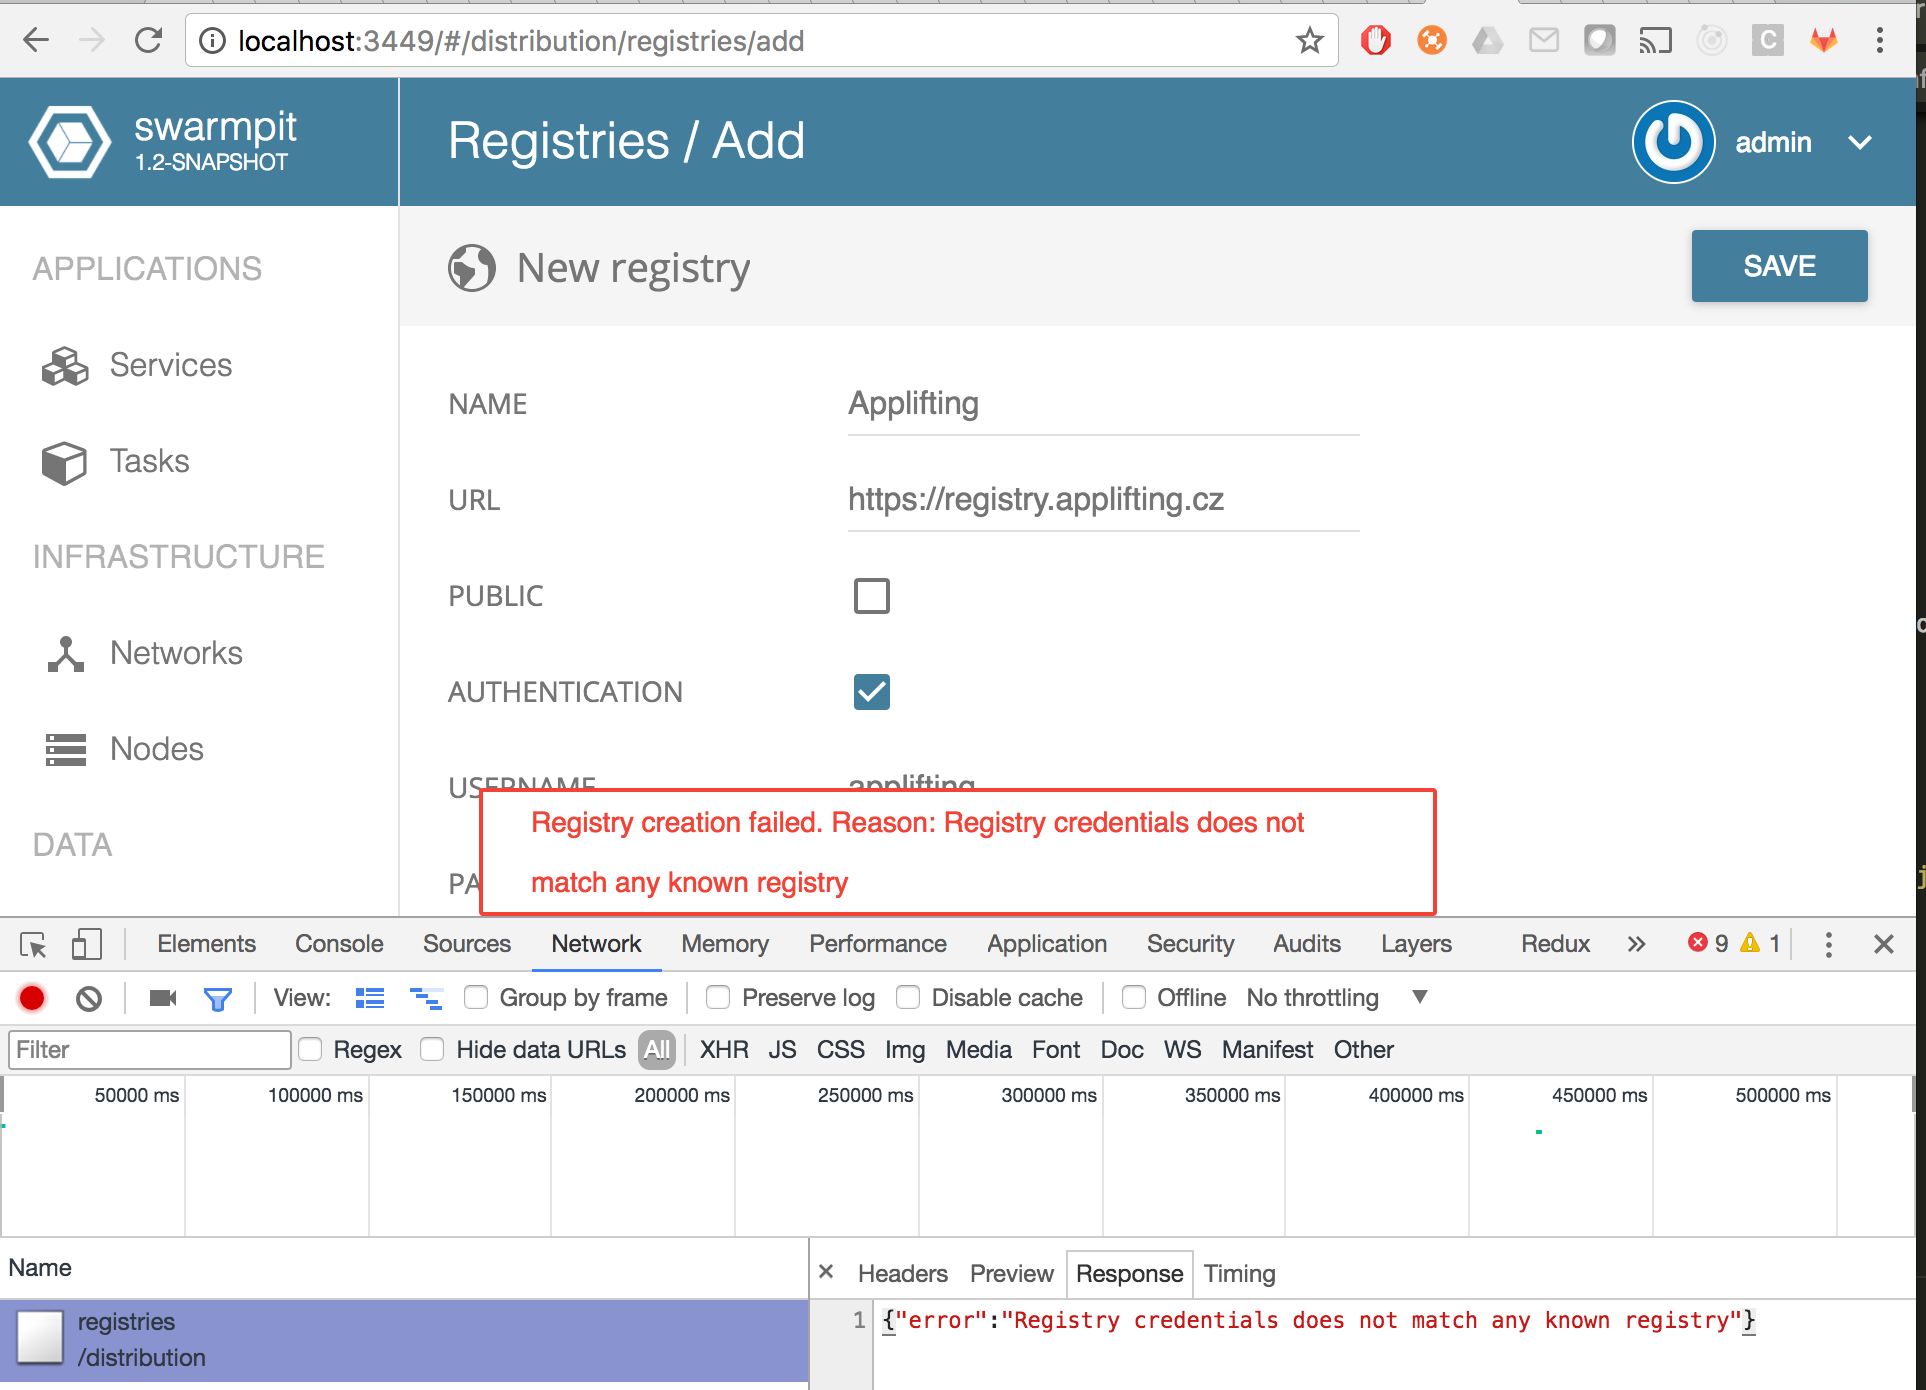Open the Networks page
Screen dimensions: 1926x1390
pyautogui.click(x=176, y=653)
